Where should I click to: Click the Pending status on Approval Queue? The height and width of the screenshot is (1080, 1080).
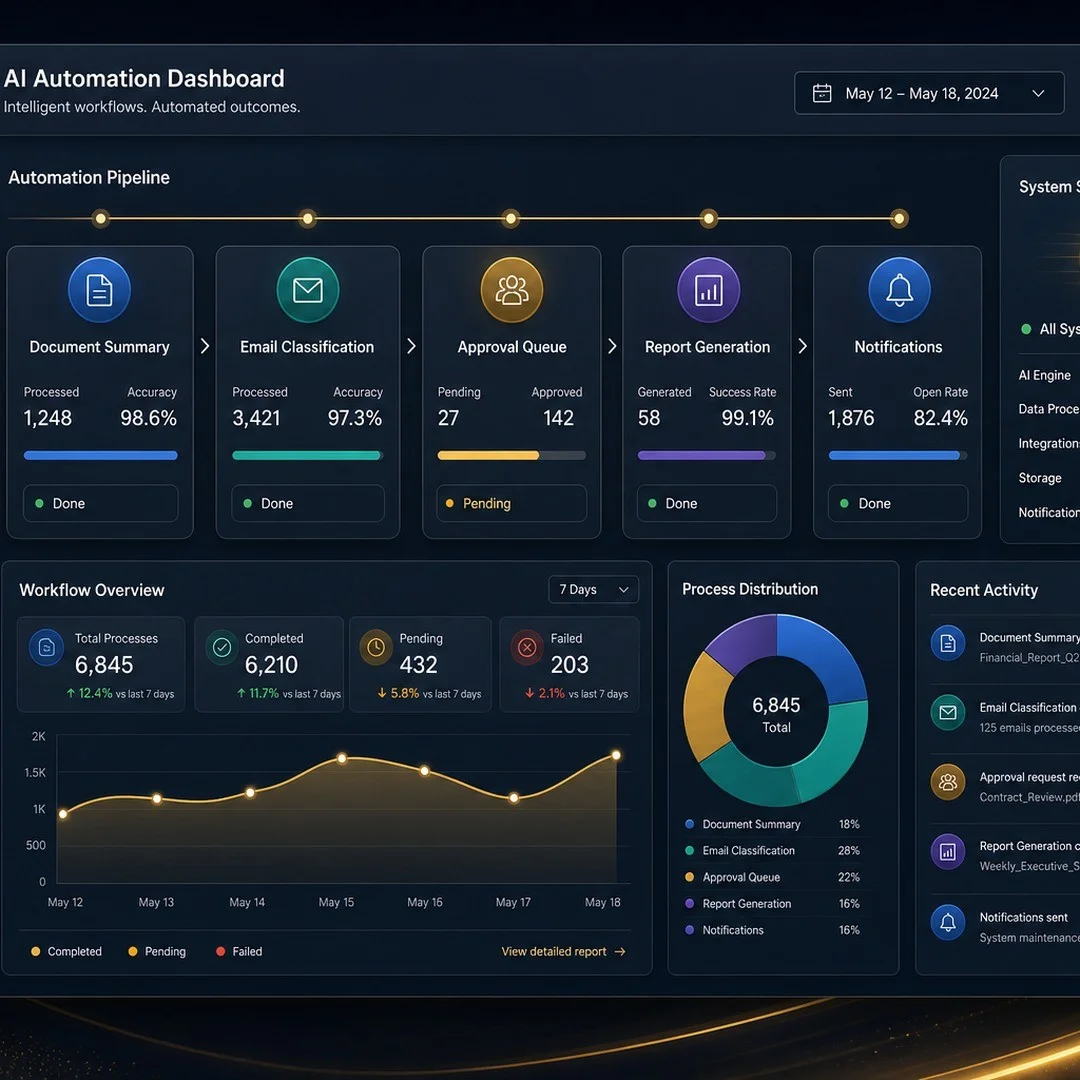511,503
